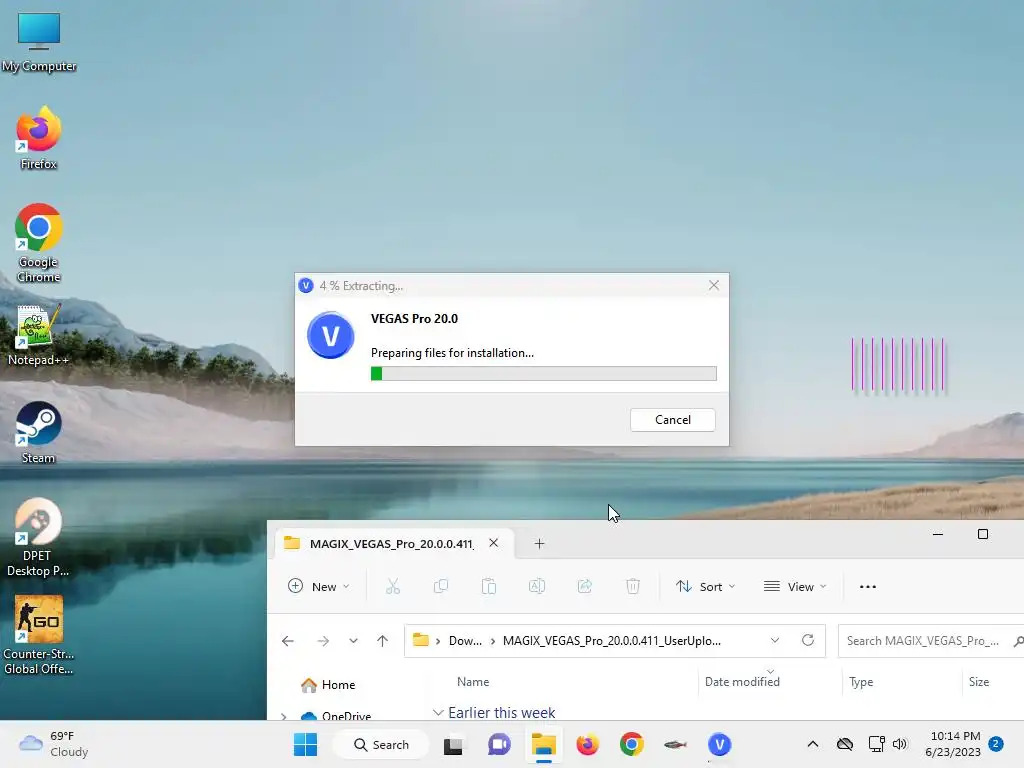Click MAGIX_VEGAS_Pro breadcrumb in address bar
Screen dimensions: 1024x768
pos(612,641)
